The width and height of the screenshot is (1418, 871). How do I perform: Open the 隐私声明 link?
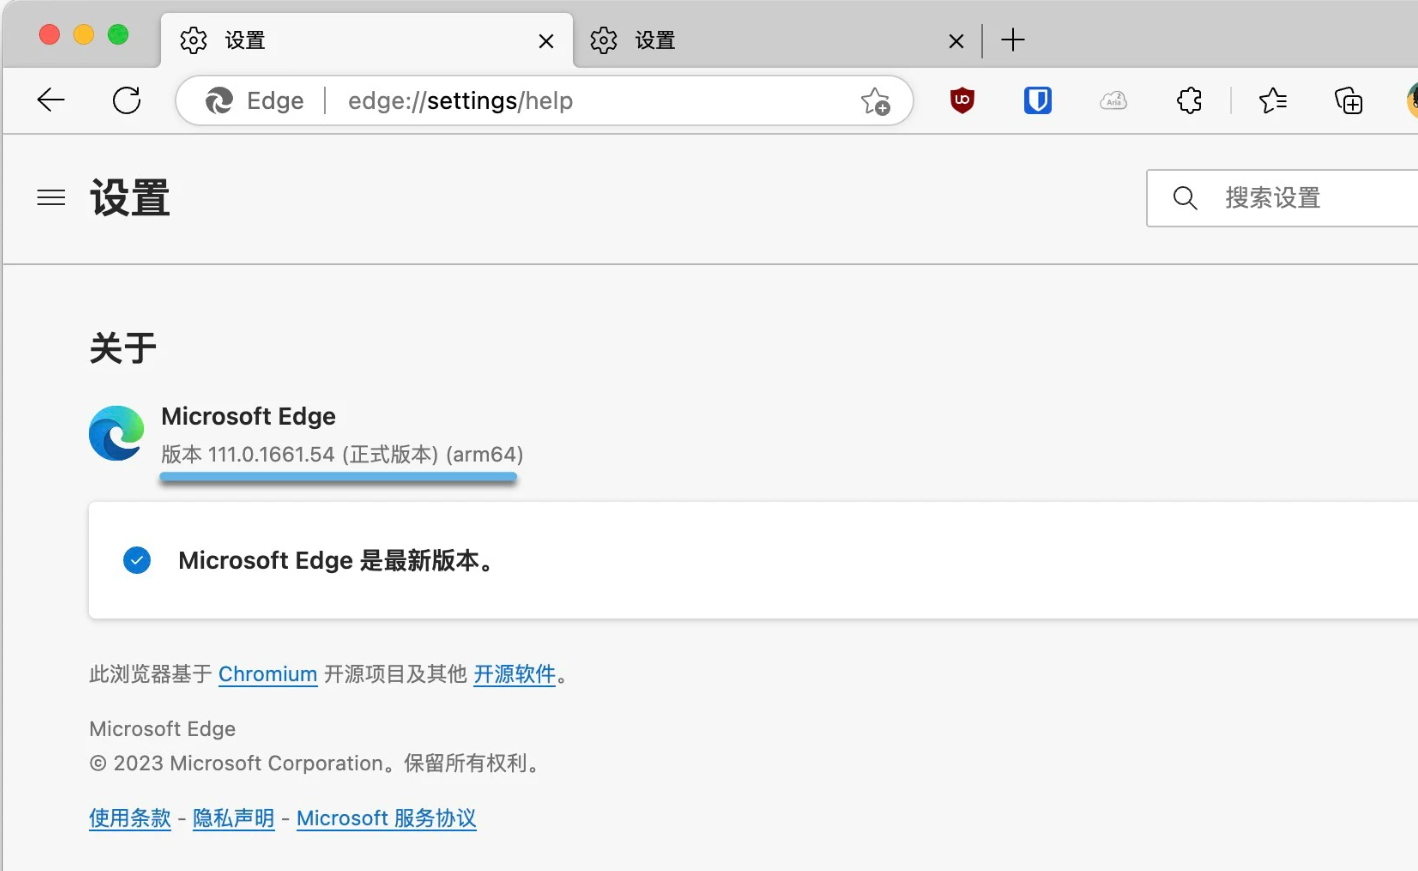(233, 818)
